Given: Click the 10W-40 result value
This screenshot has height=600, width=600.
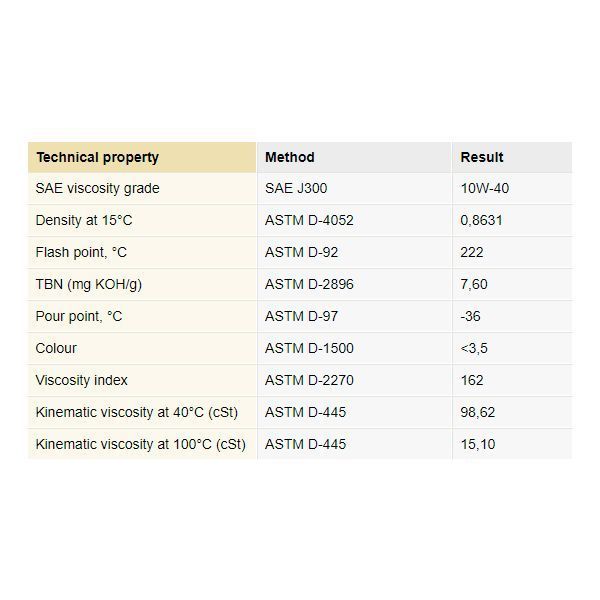Looking at the screenshot, I should click(484, 188).
